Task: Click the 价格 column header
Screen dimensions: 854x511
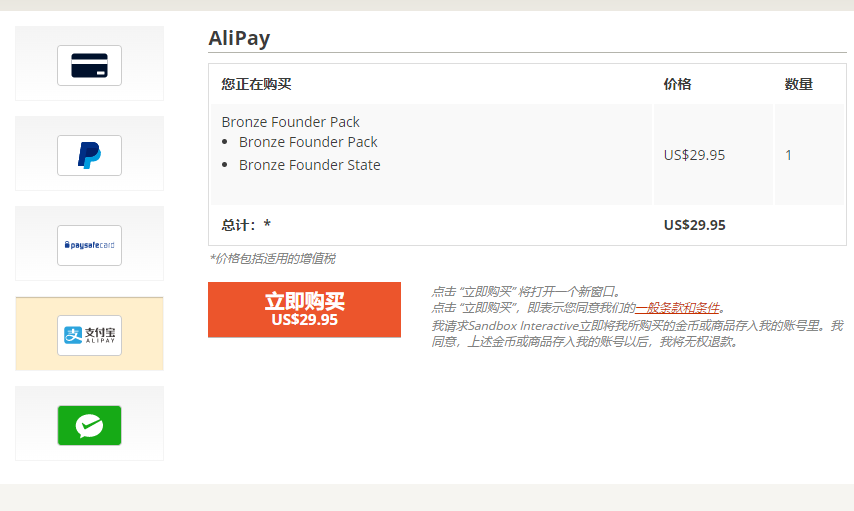Action: coord(677,84)
